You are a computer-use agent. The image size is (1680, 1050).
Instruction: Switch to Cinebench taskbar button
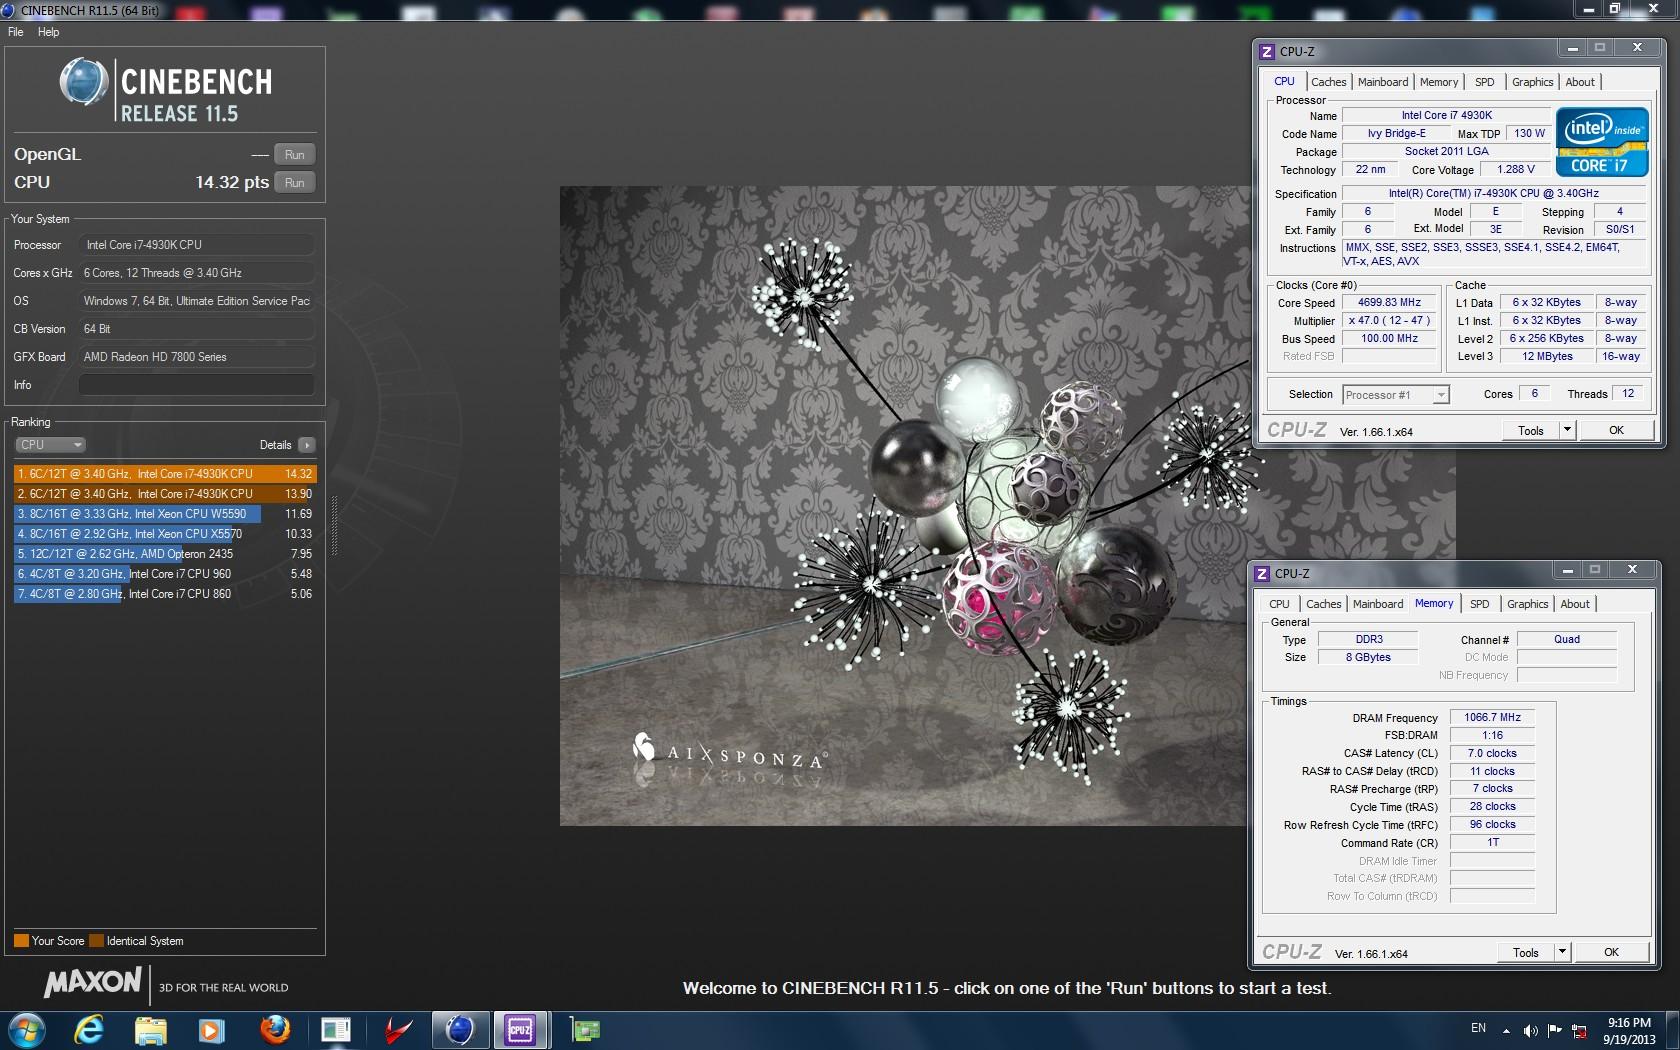[460, 1030]
